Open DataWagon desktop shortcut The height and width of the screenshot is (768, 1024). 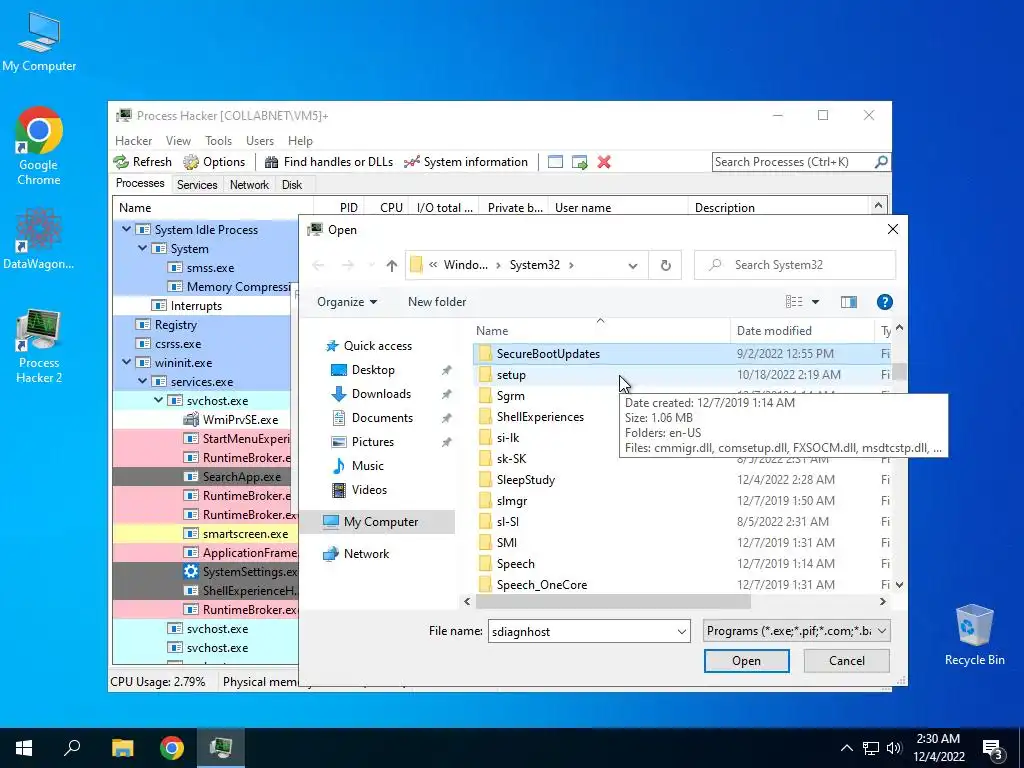(x=39, y=239)
